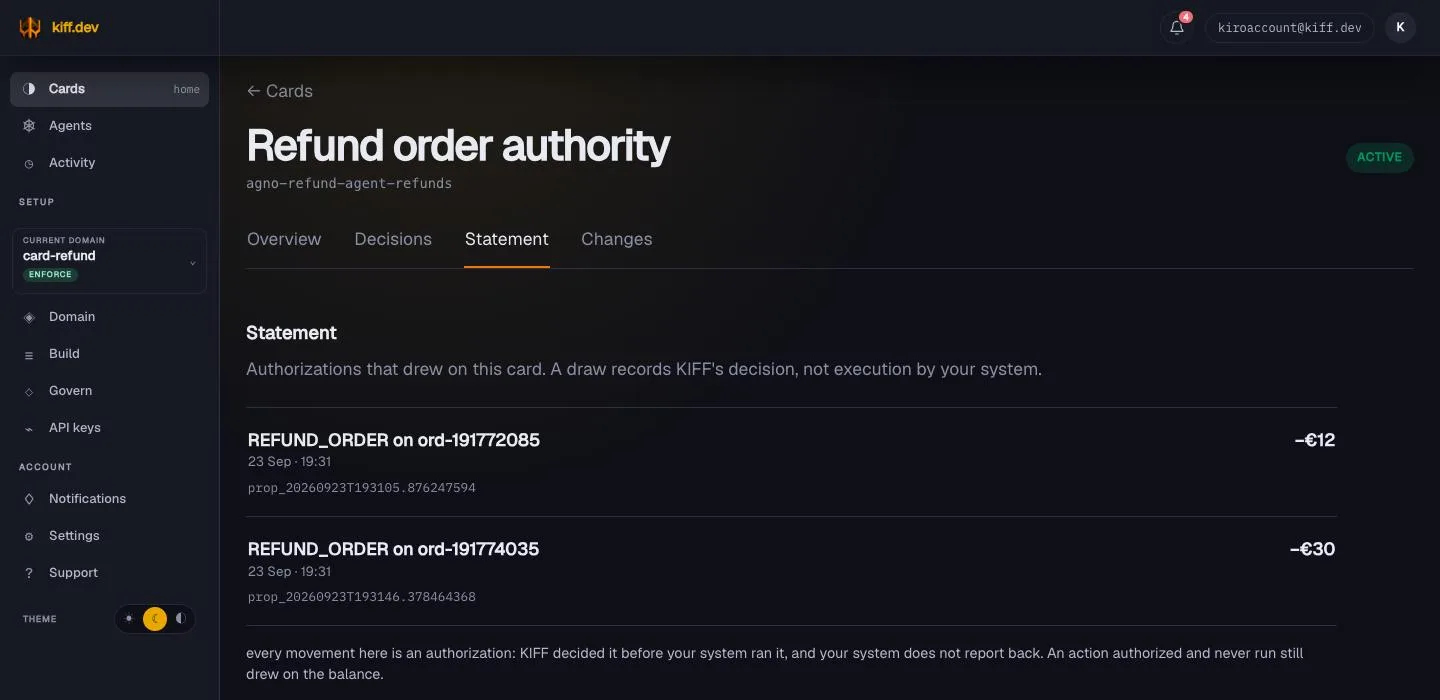The image size is (1440, 700).
Task: Click the kiff.dev logo icon
Action: coord(30,27)
